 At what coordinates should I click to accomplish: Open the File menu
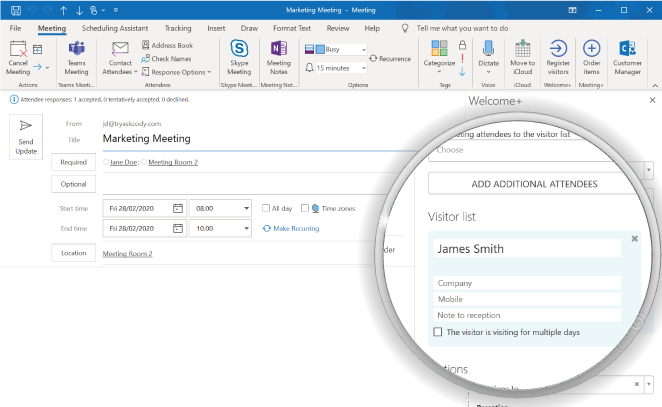(15, 28)
